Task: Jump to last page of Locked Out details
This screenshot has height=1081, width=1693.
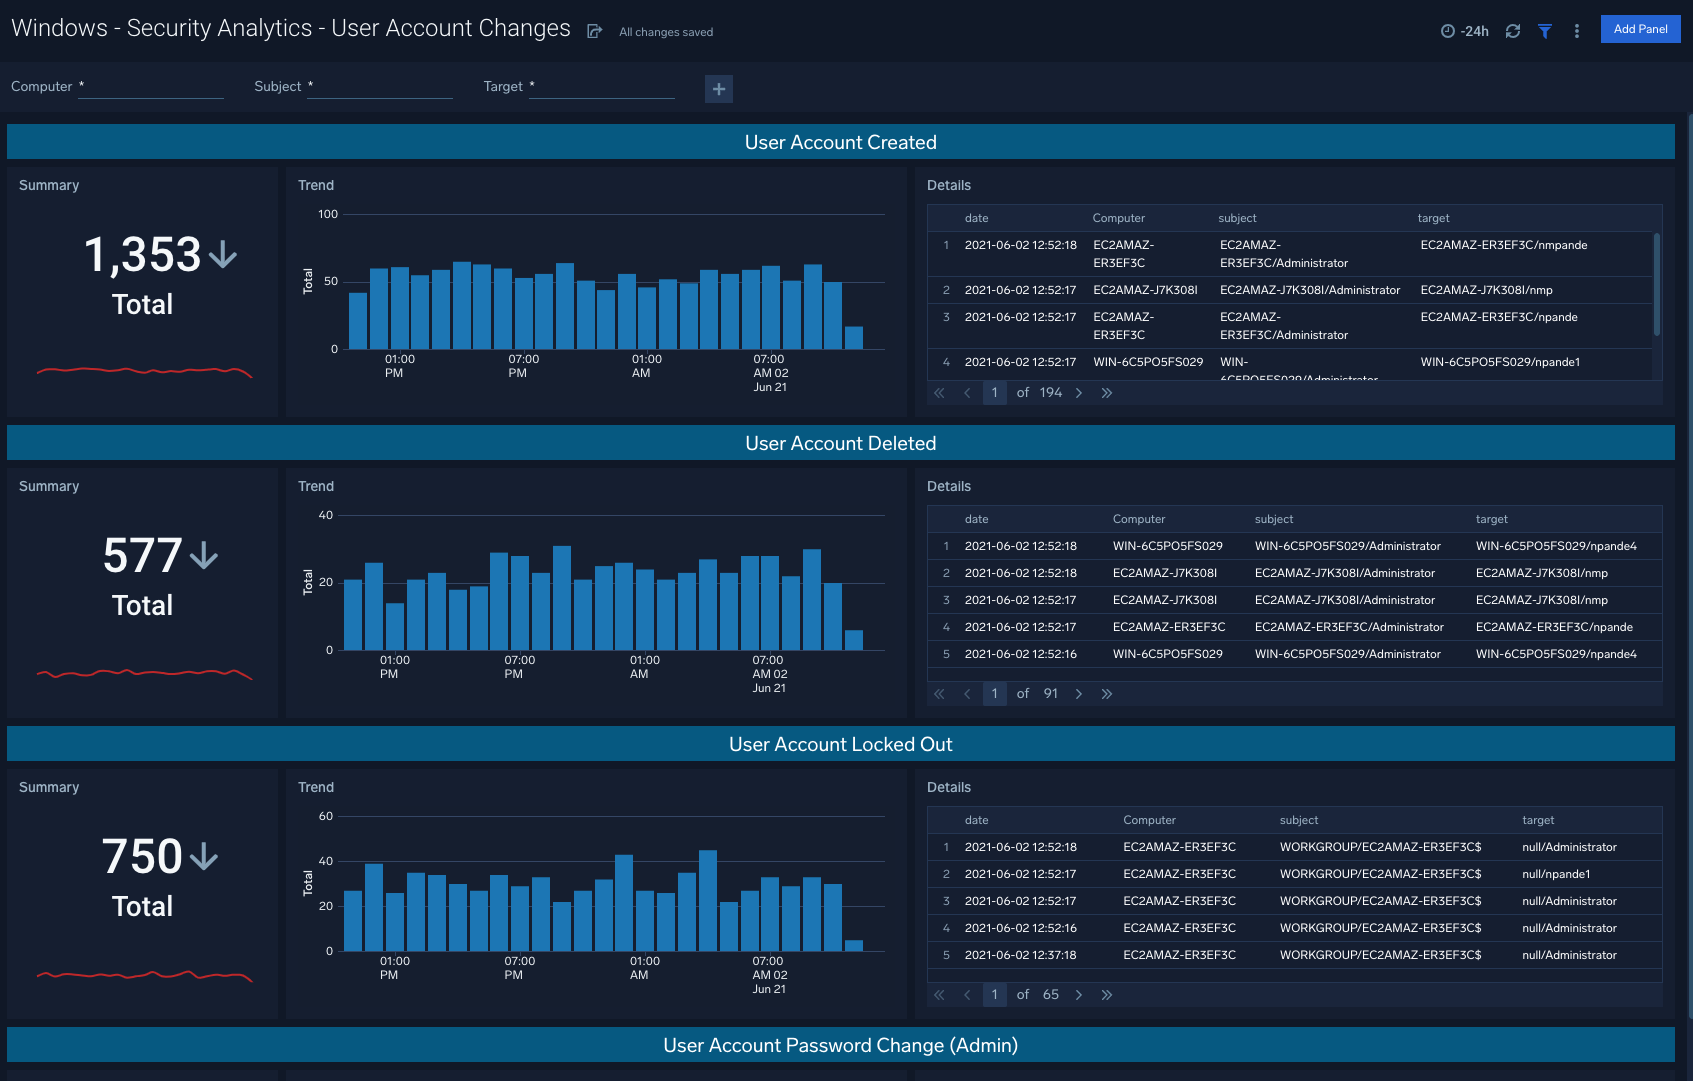Action: point(1107,994)
